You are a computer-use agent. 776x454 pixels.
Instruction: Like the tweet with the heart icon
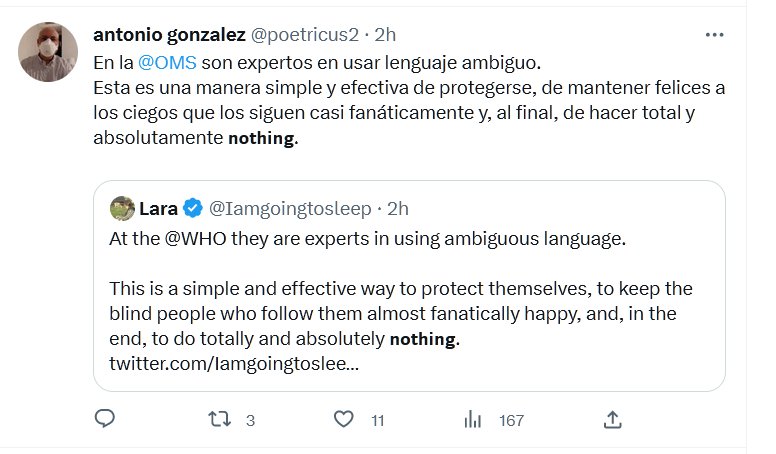[345, 420]
